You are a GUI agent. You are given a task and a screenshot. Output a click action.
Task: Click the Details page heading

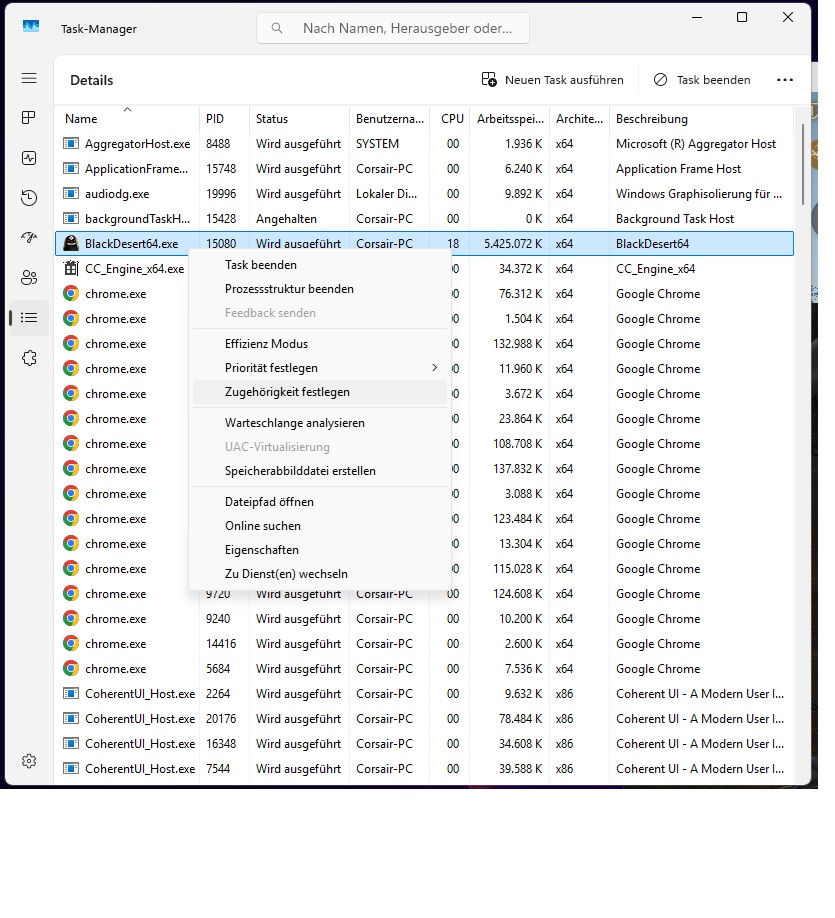click(91, 80)
